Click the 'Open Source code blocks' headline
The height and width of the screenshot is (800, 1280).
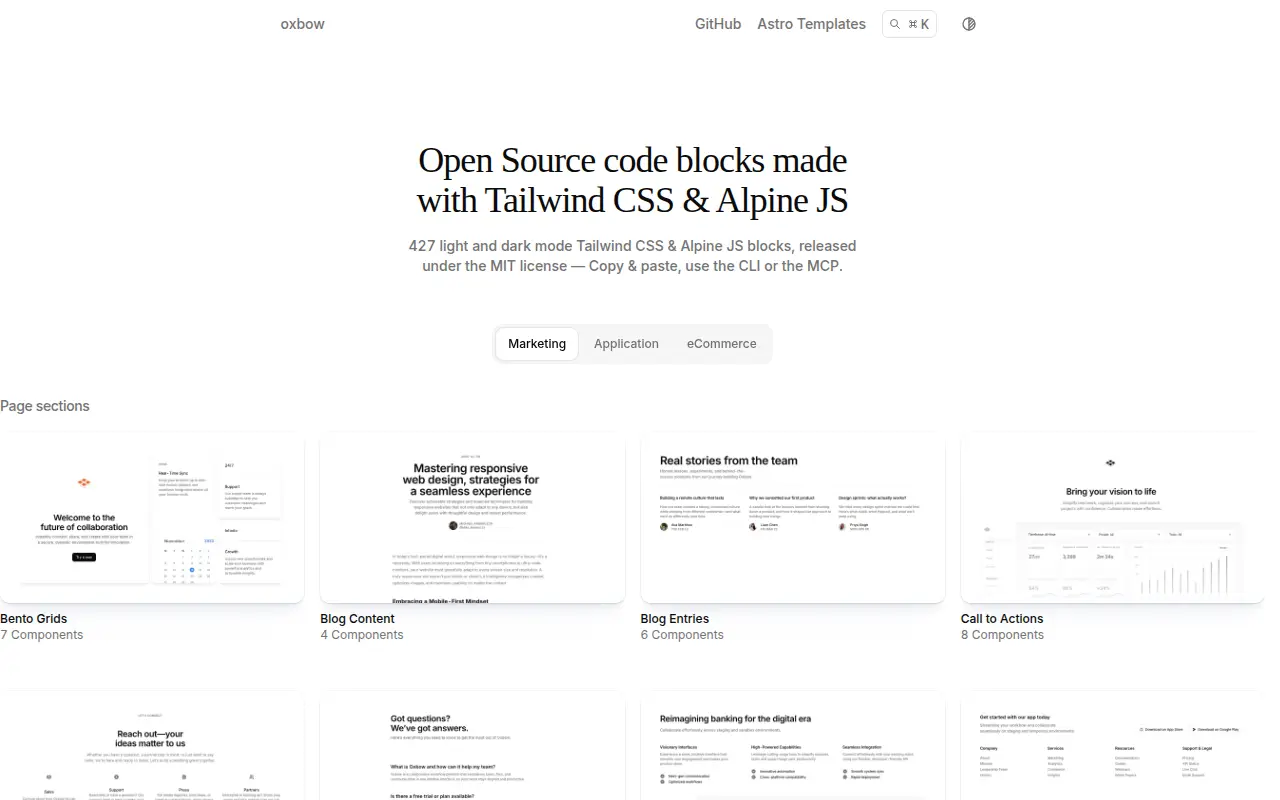tap(632, 180)
